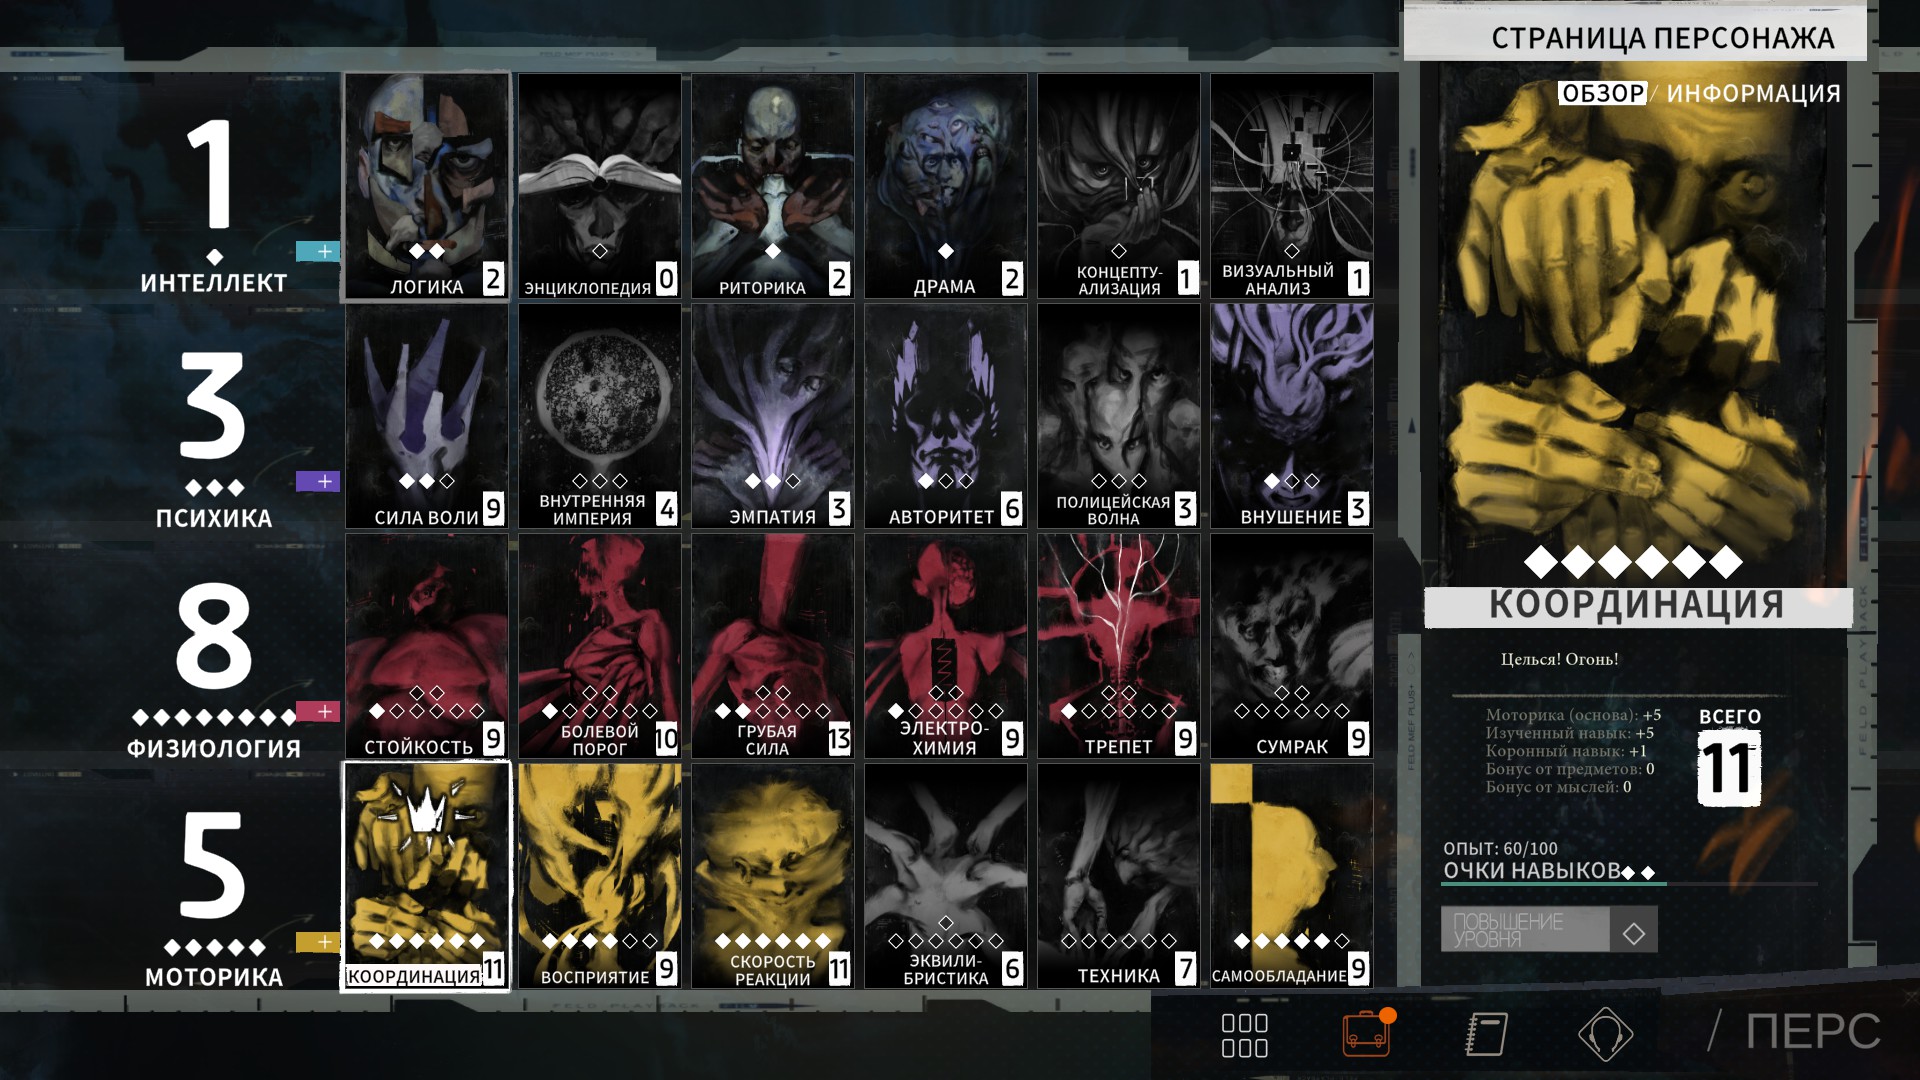Open the thought cabinet head icon
This screenshot has height=1080, width=1920.
(1605, 1034)
